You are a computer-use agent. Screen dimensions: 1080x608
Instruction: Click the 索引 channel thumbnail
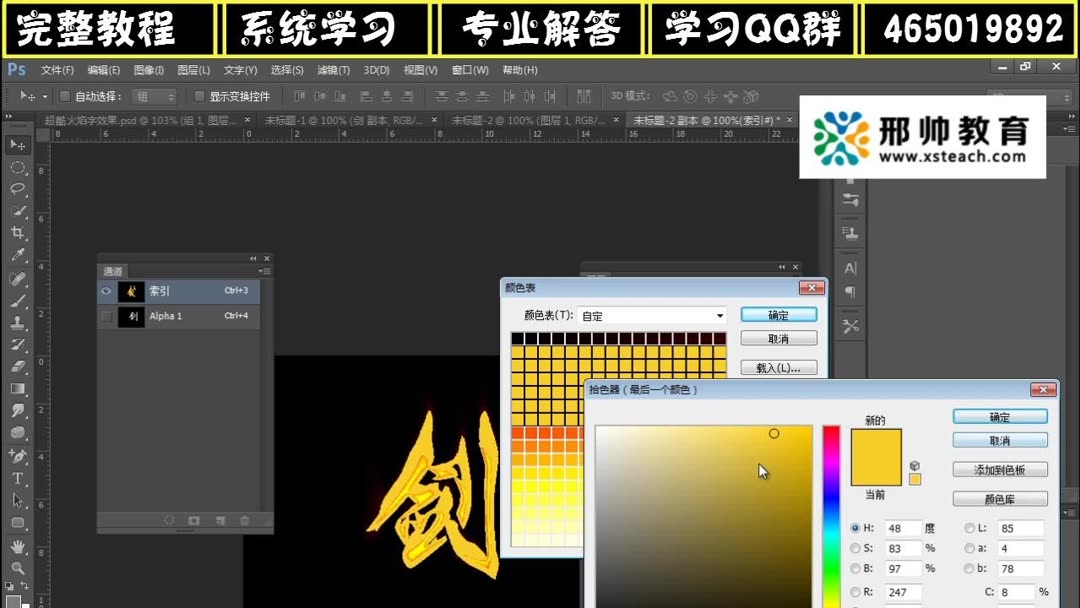coord(131,290)
